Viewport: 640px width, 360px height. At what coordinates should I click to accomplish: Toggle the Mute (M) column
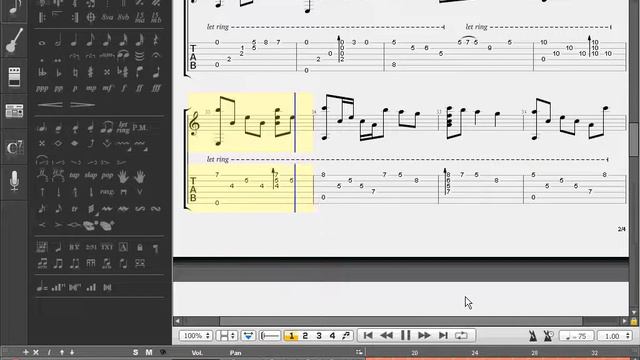pos(149,352)
